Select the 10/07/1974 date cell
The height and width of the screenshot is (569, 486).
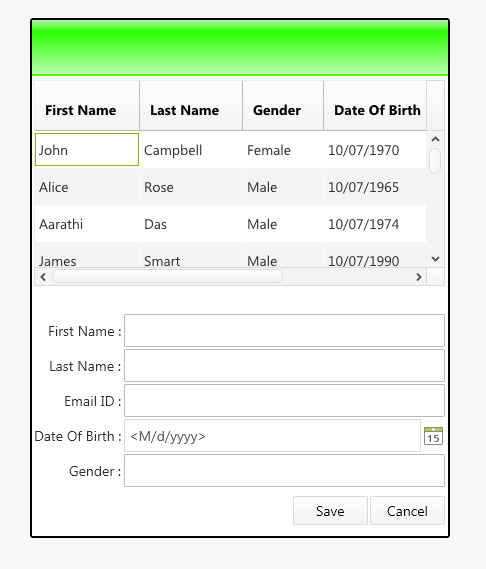[x=375, y=224]
